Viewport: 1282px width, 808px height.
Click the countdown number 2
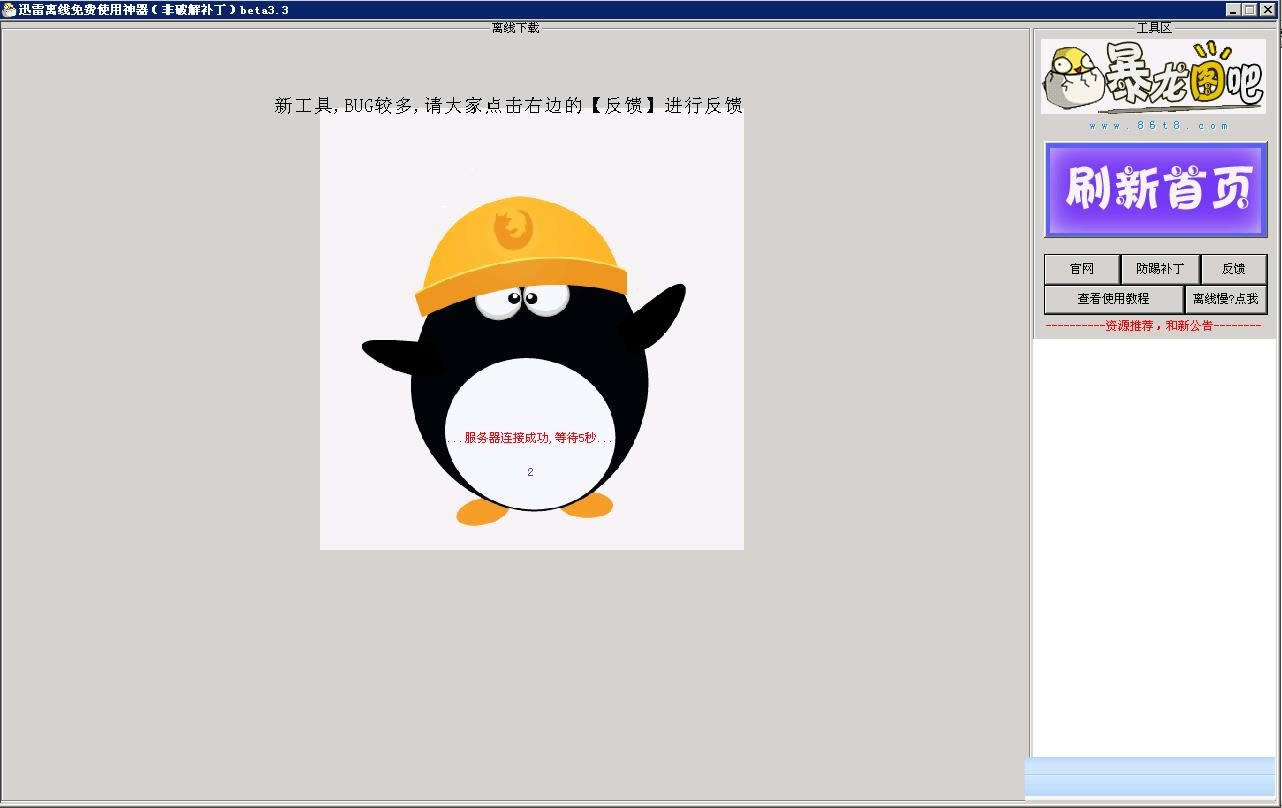pos(530,472)
